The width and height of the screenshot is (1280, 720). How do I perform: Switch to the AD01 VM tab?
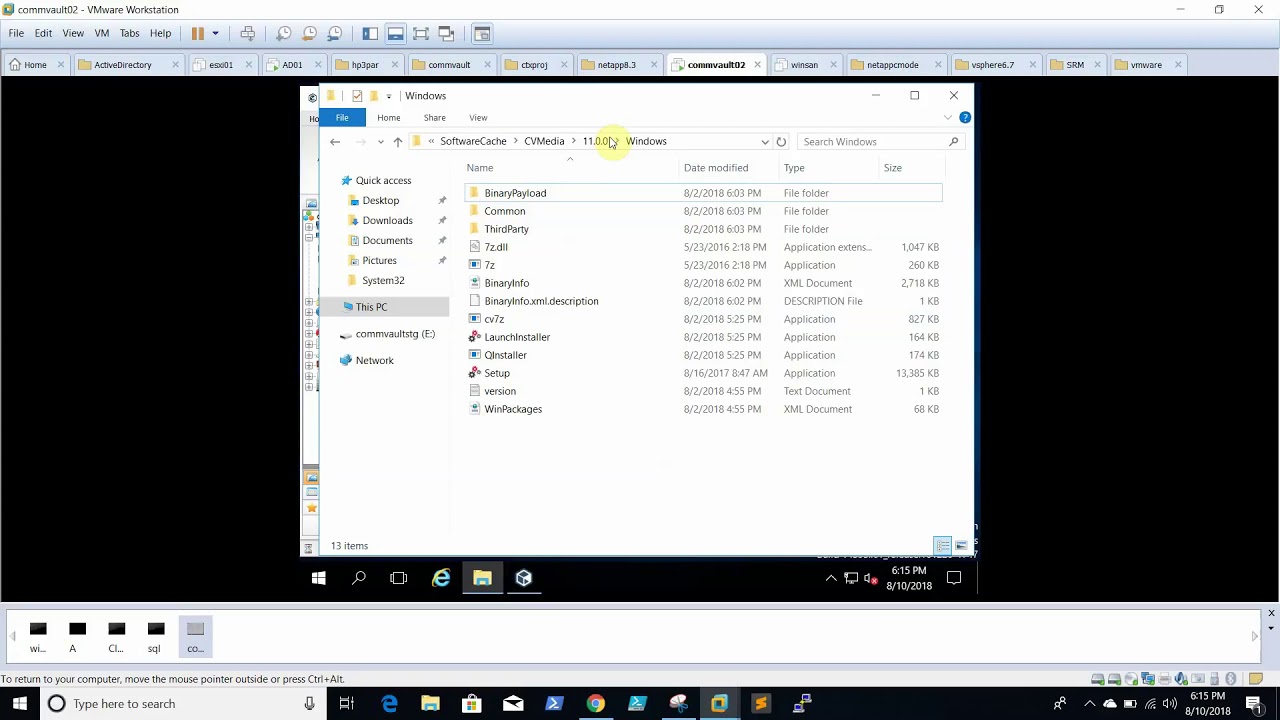(x=292, y=65)
